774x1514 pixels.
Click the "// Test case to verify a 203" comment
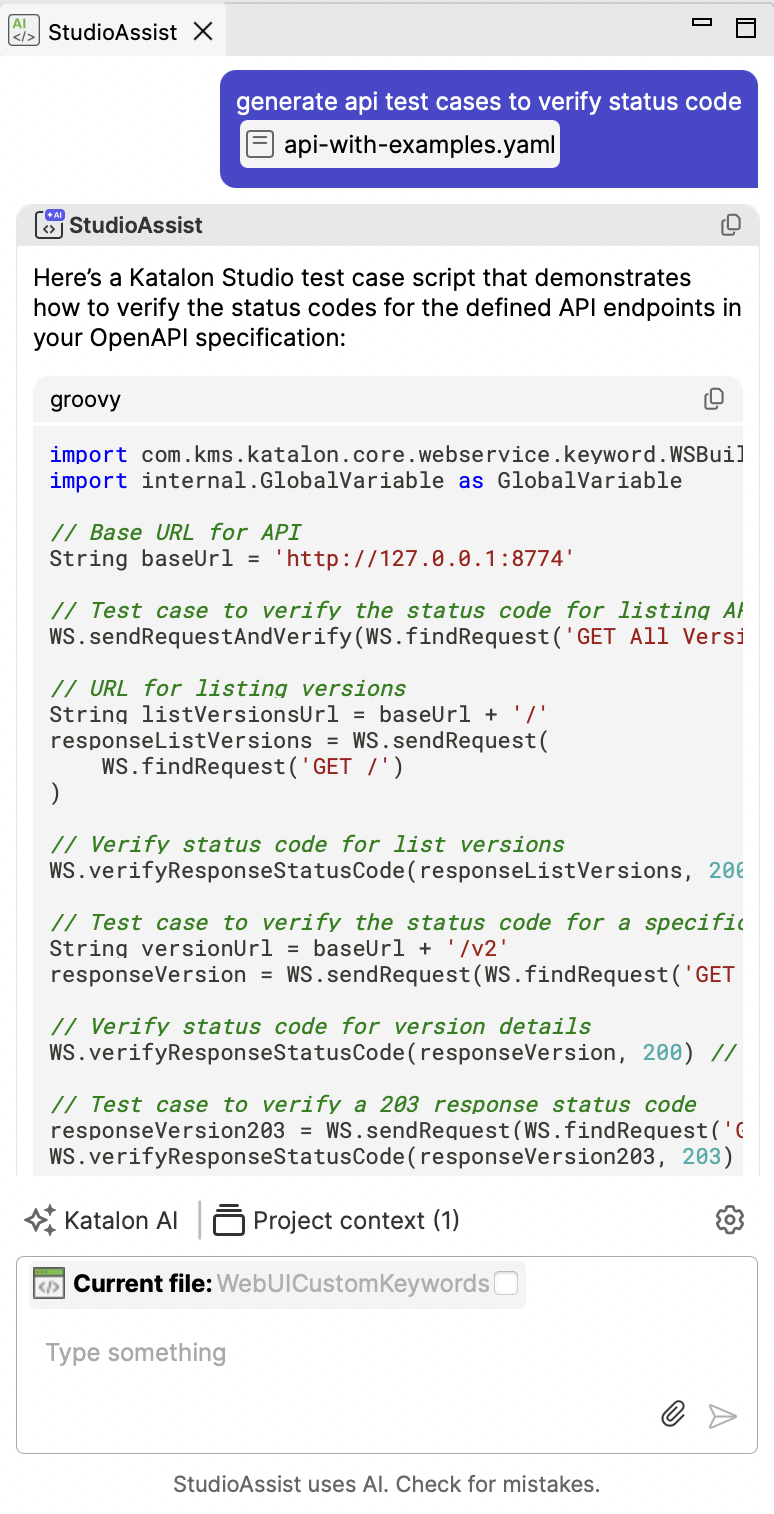373,1104
